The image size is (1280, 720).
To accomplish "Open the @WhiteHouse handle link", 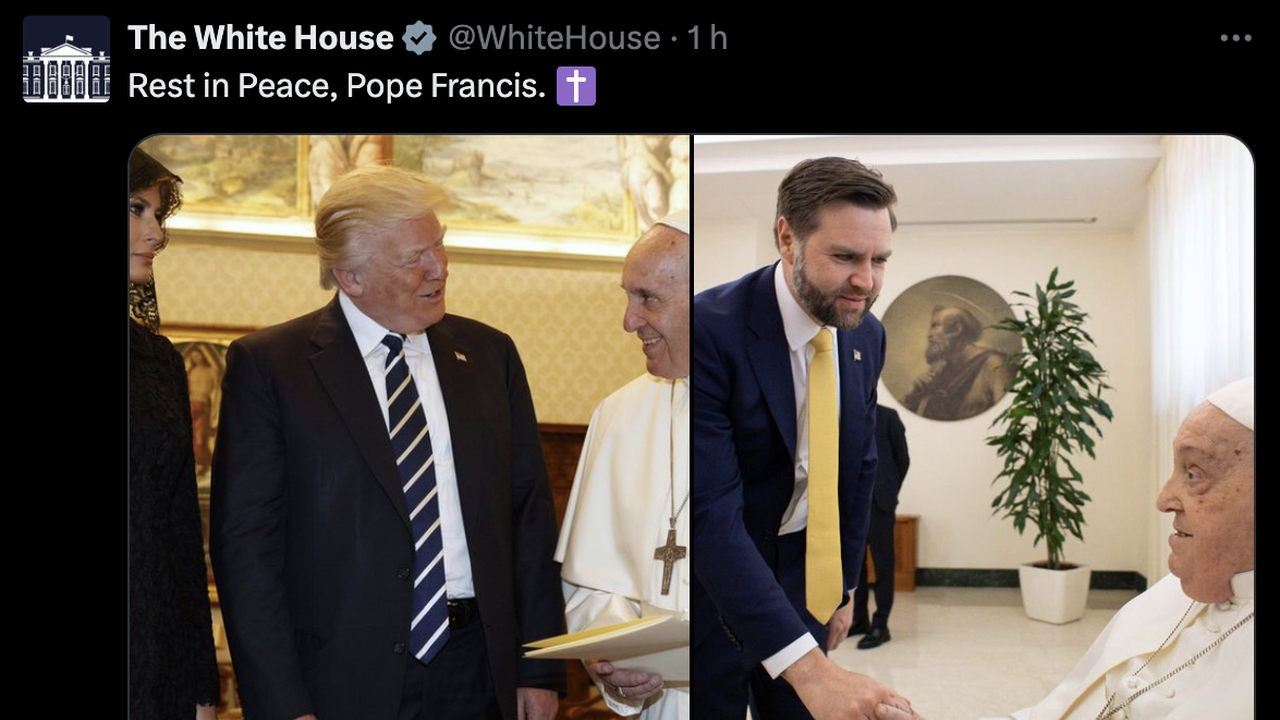I will pos(554,38).
